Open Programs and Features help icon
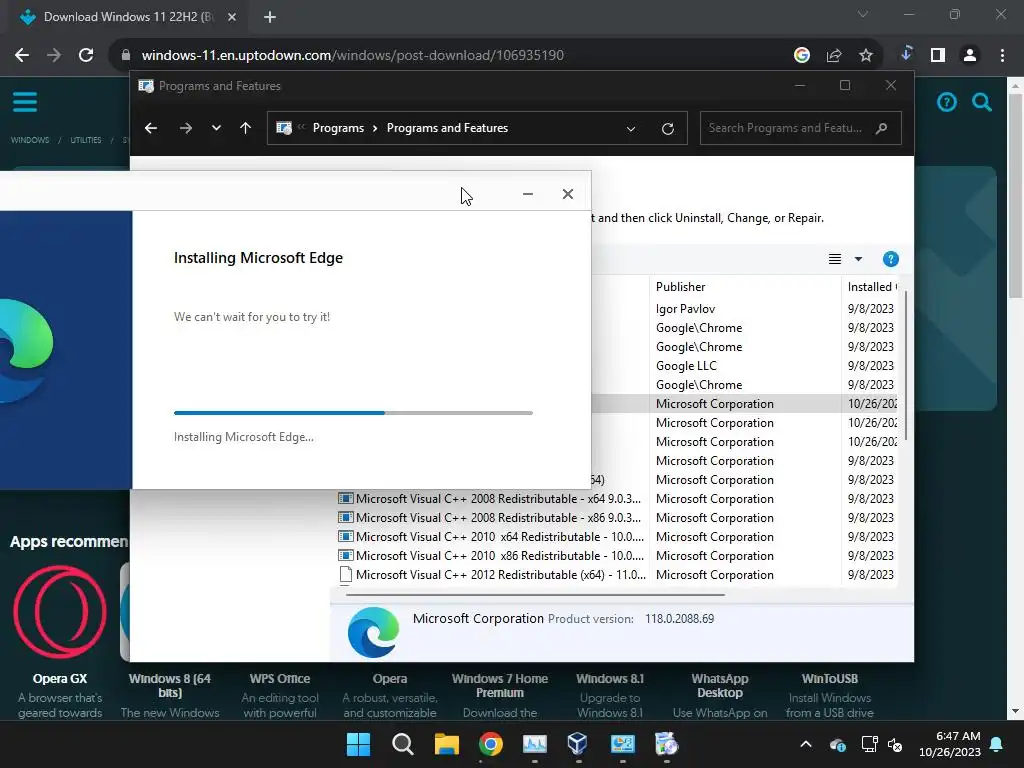The height and width of the screenshot is (768, 1024). click(x=890, y=259)
